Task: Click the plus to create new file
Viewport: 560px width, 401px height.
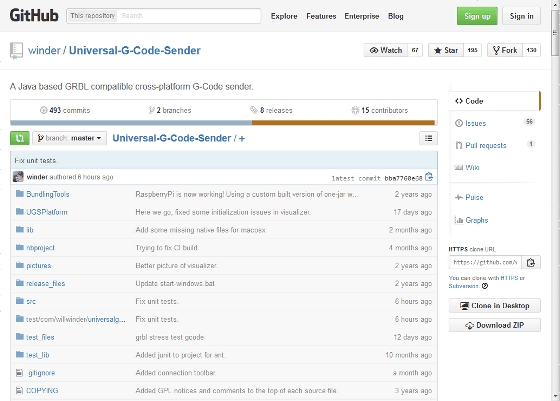Action: pyautogui.click(x=242, y=139)
